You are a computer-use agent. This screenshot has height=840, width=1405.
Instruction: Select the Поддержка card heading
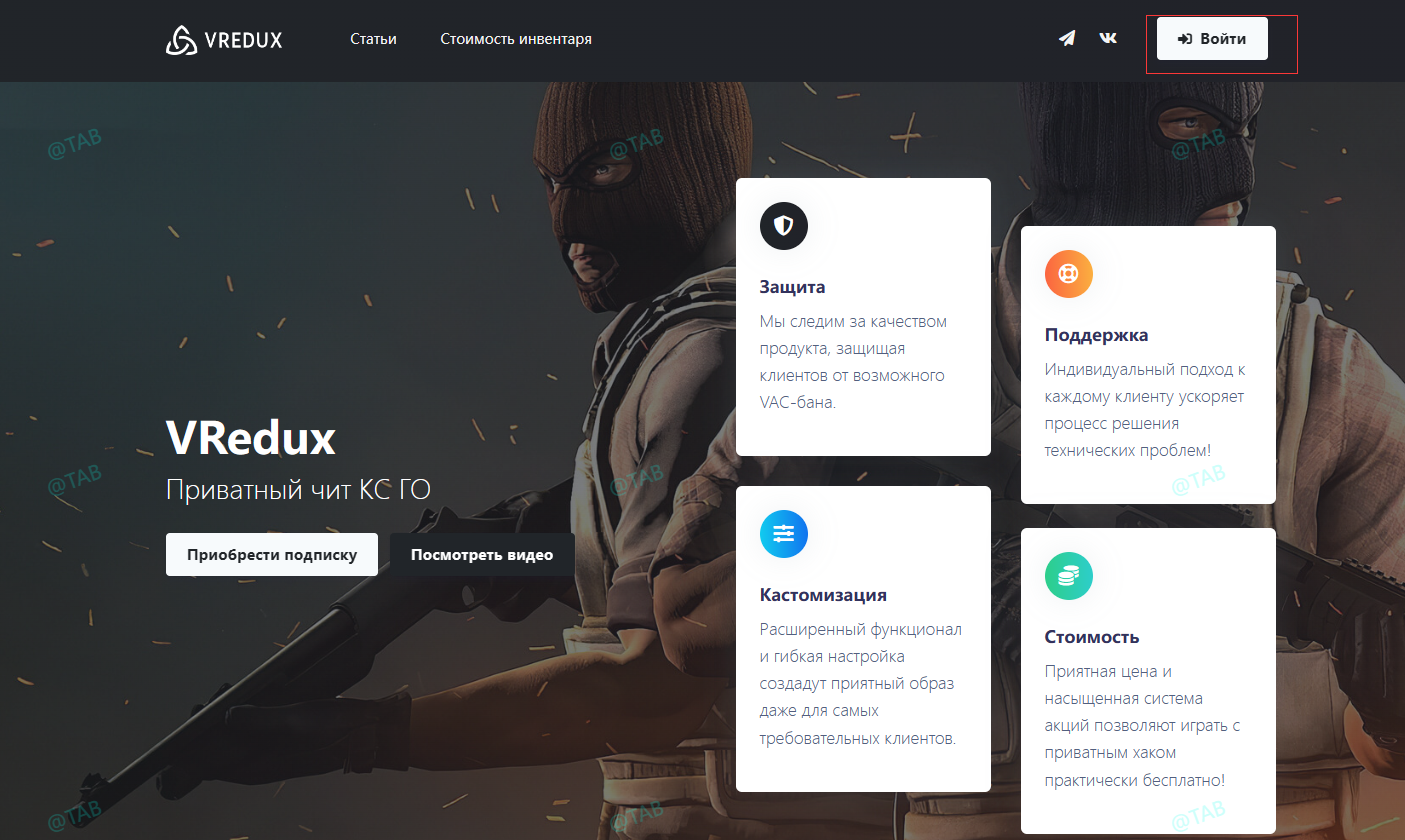point(1096,335)
